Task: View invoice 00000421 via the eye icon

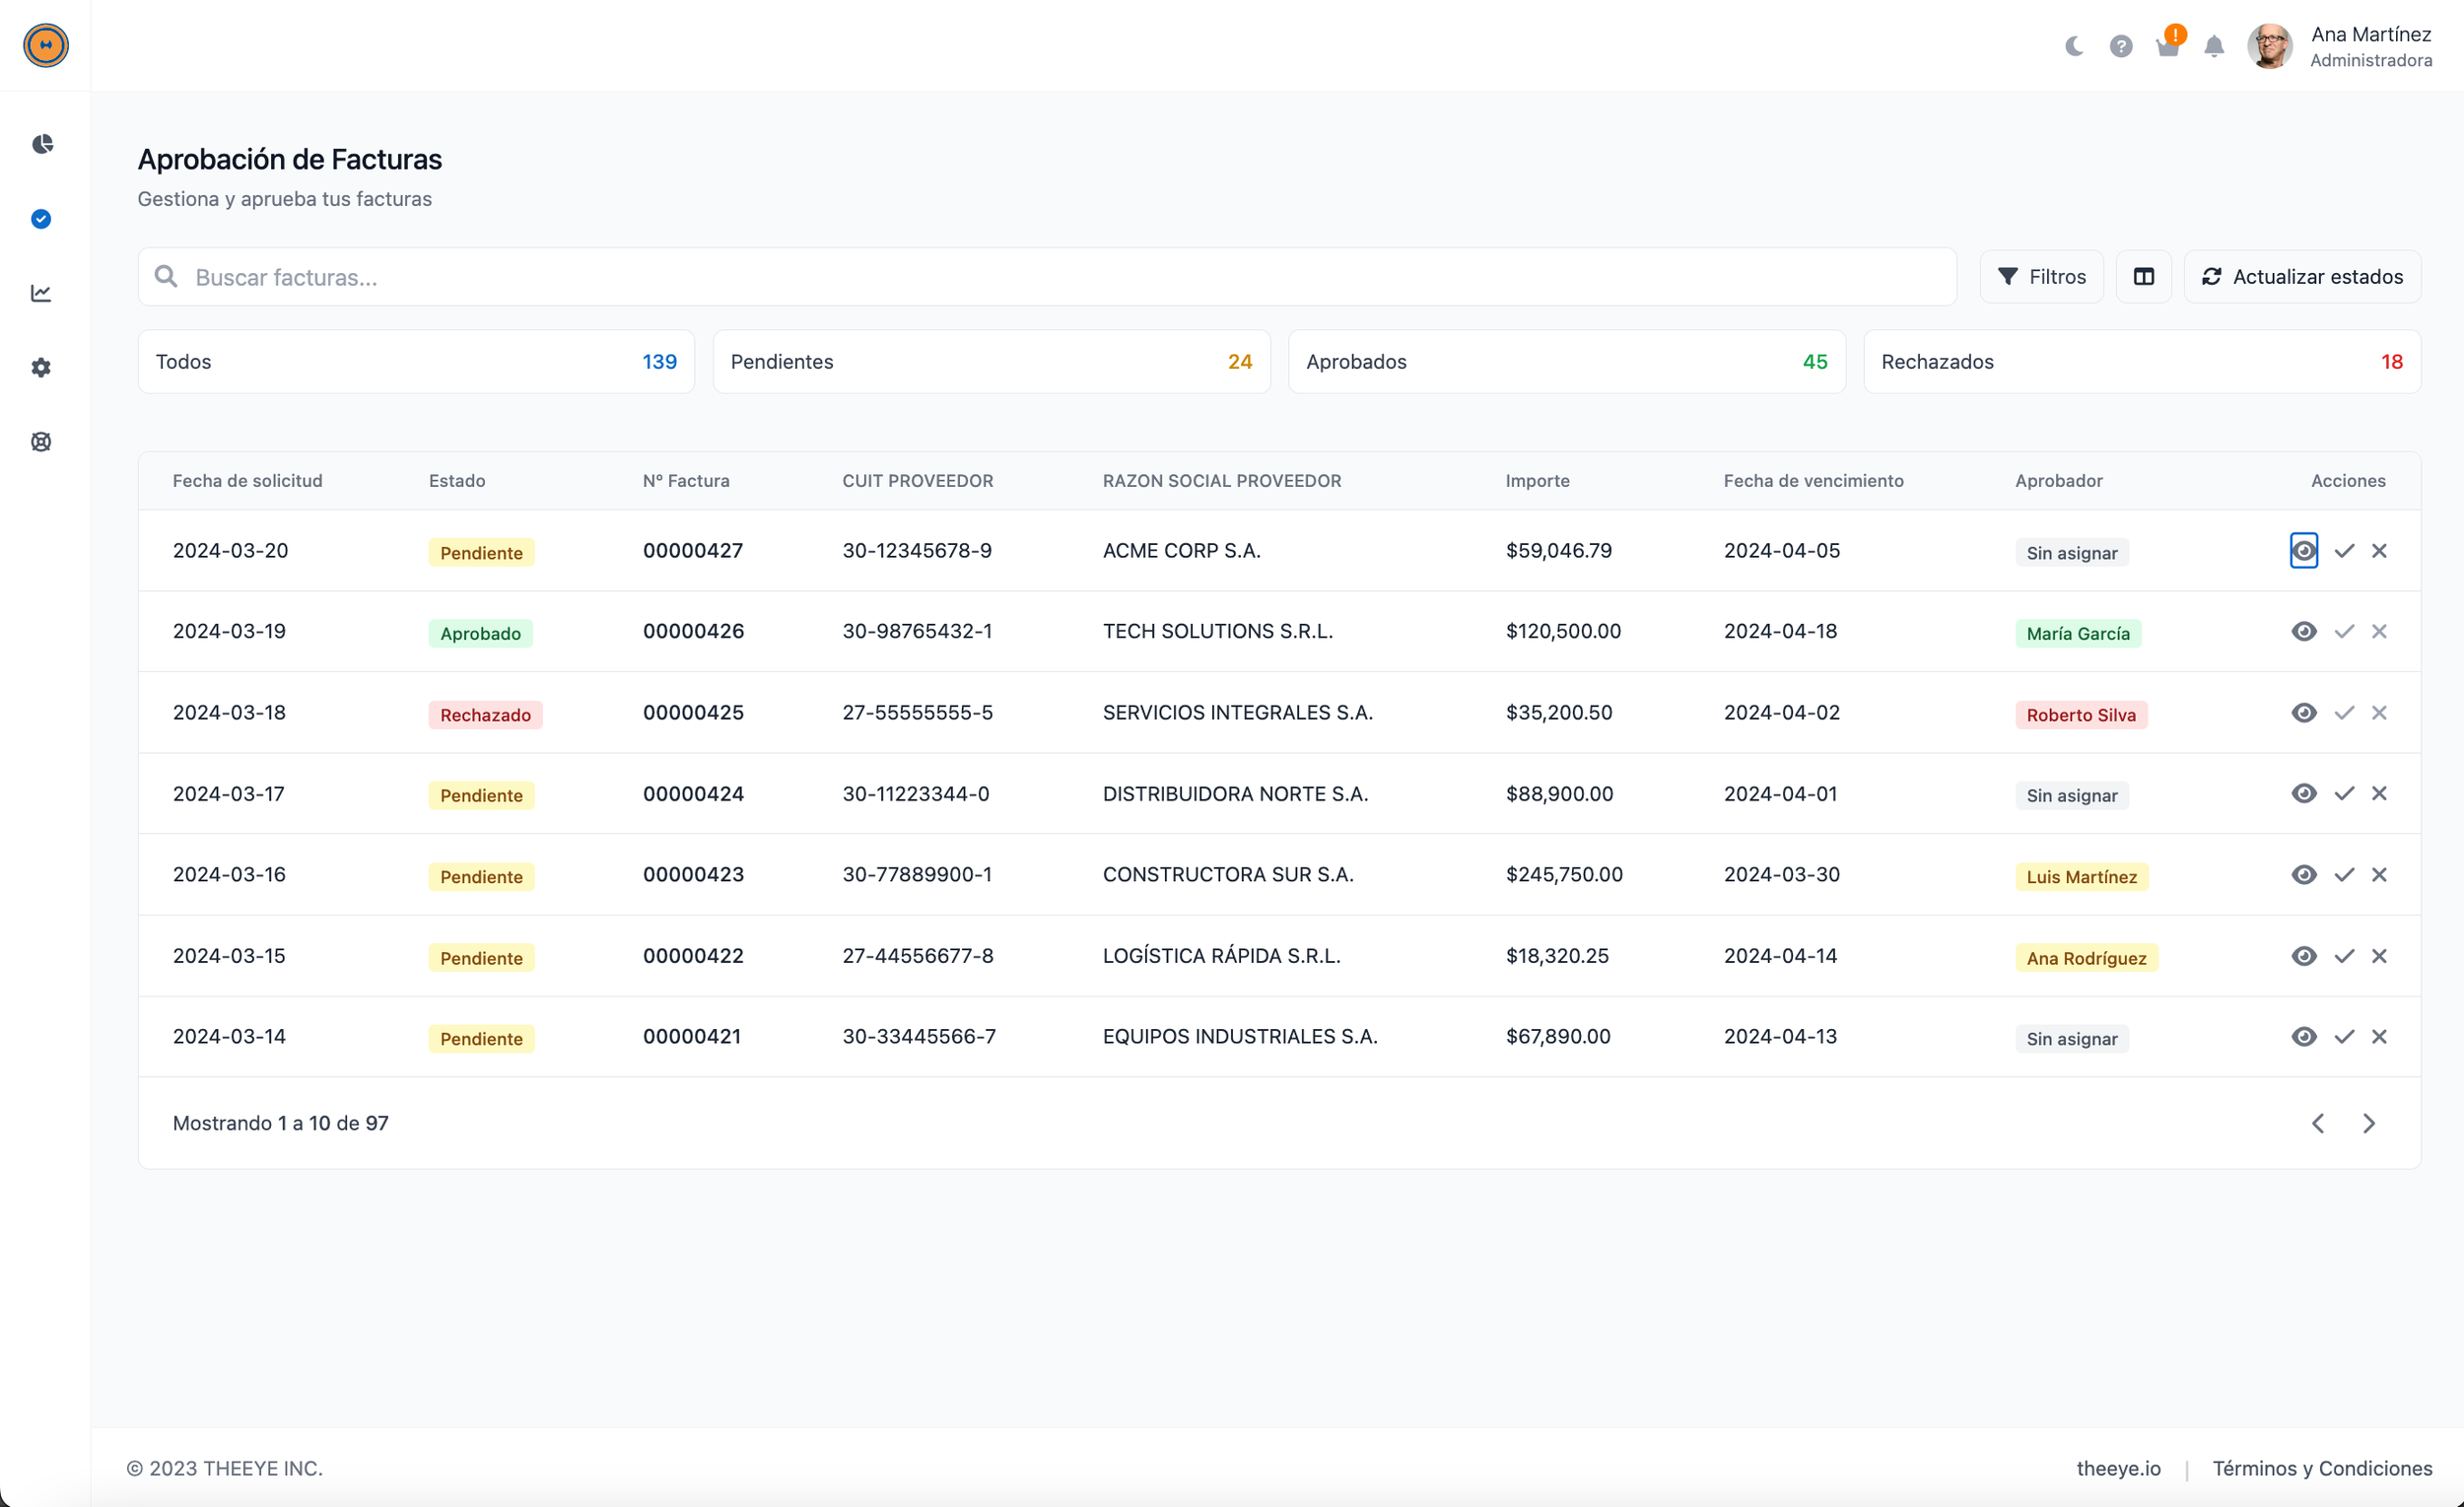Action: 2303,1037
